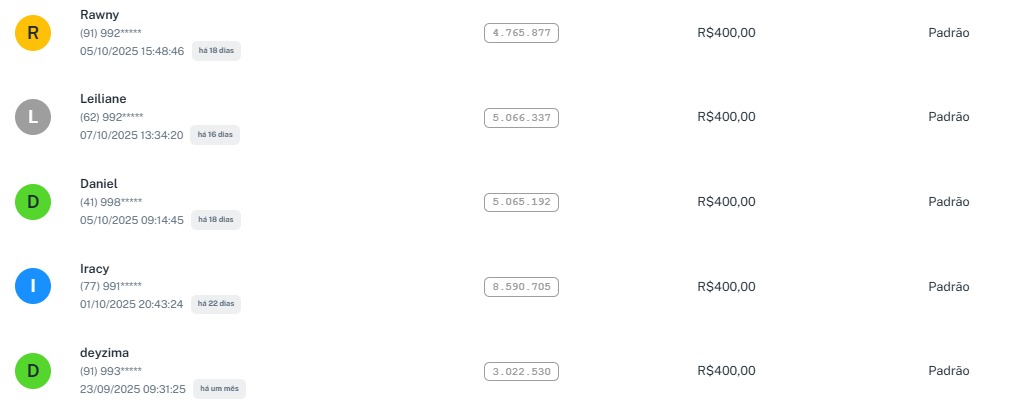Open the Rawny customer name
The image size is (1020, 411).
99,14
